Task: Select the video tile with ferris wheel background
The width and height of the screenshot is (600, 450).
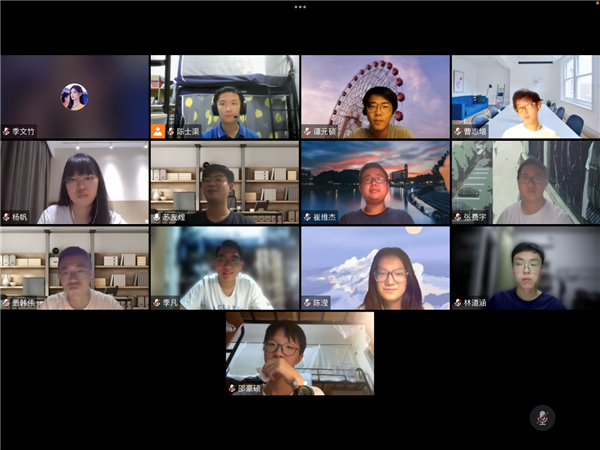Action: [x=375, y=95]
